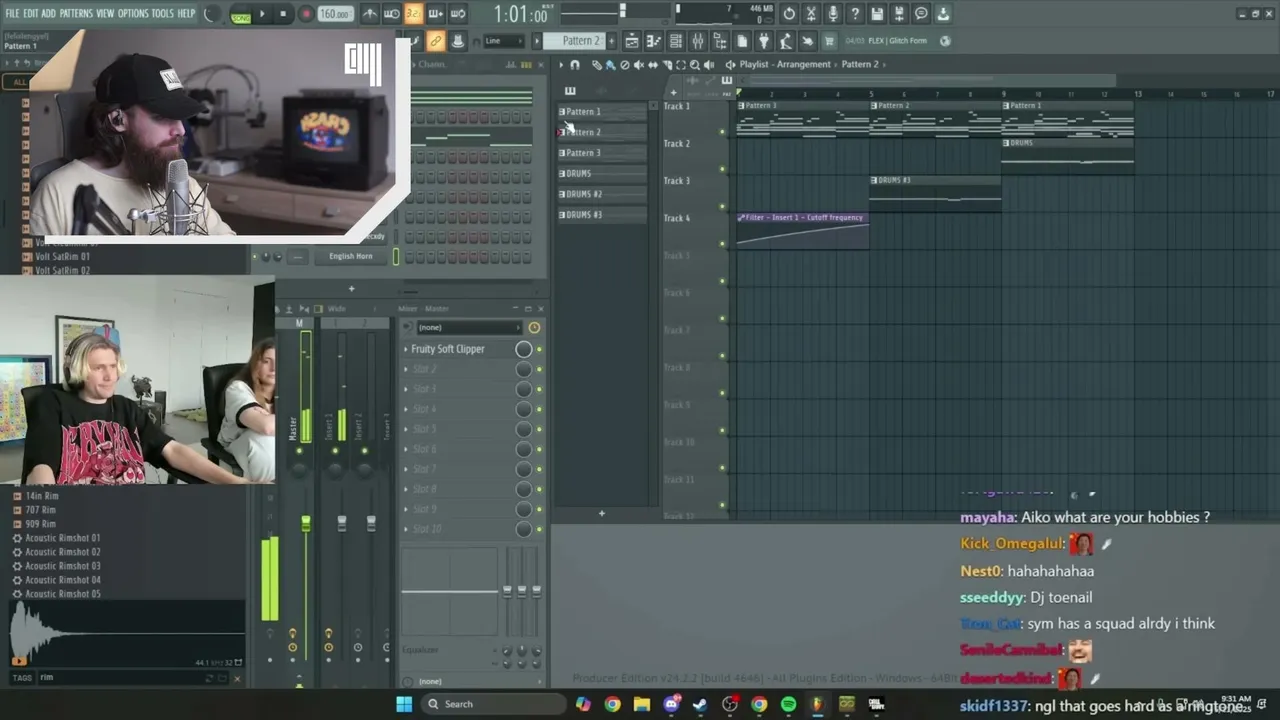
Task: Open the Piano roll view icon
Action: pos(654,41)
